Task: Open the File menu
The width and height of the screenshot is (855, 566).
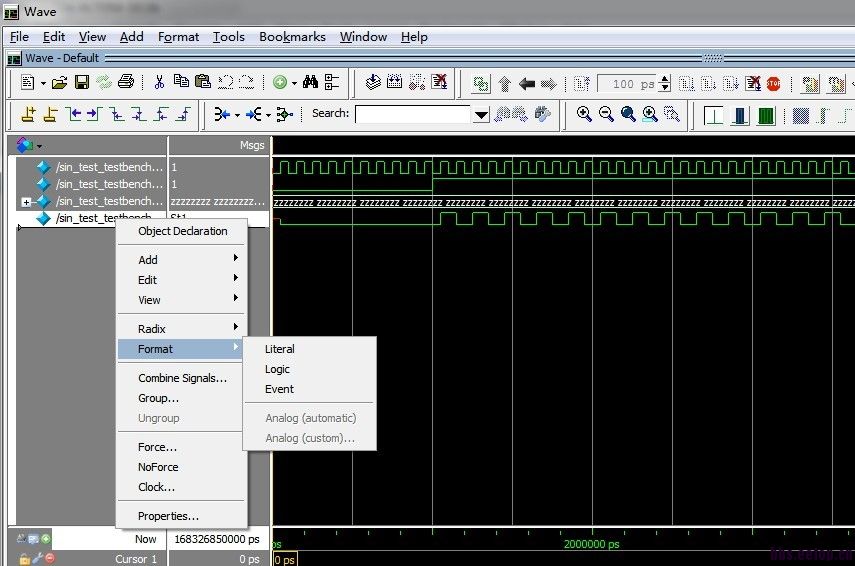Action: (x=19, y=37)
